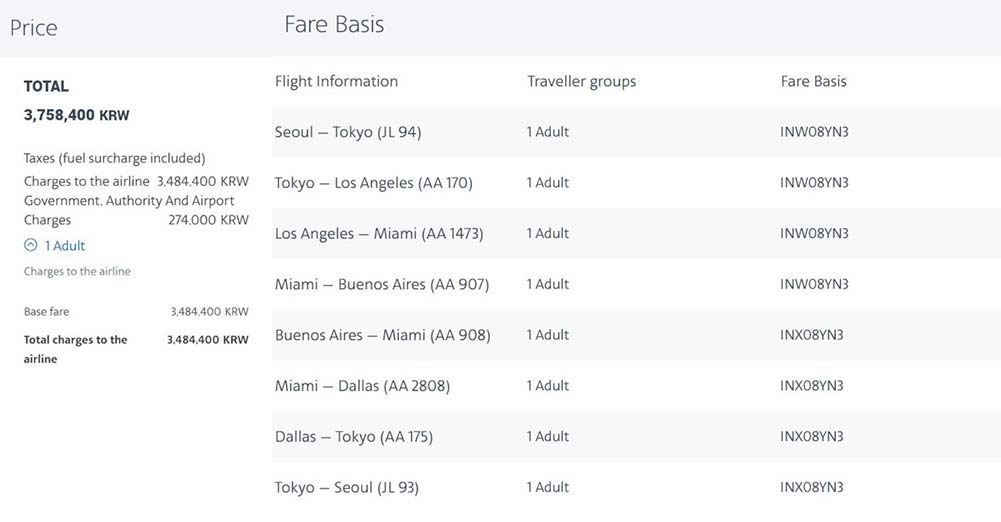Screen dimensions: 1001x522
Task: Click the Price section heading
Action: (x=34, y=28)
